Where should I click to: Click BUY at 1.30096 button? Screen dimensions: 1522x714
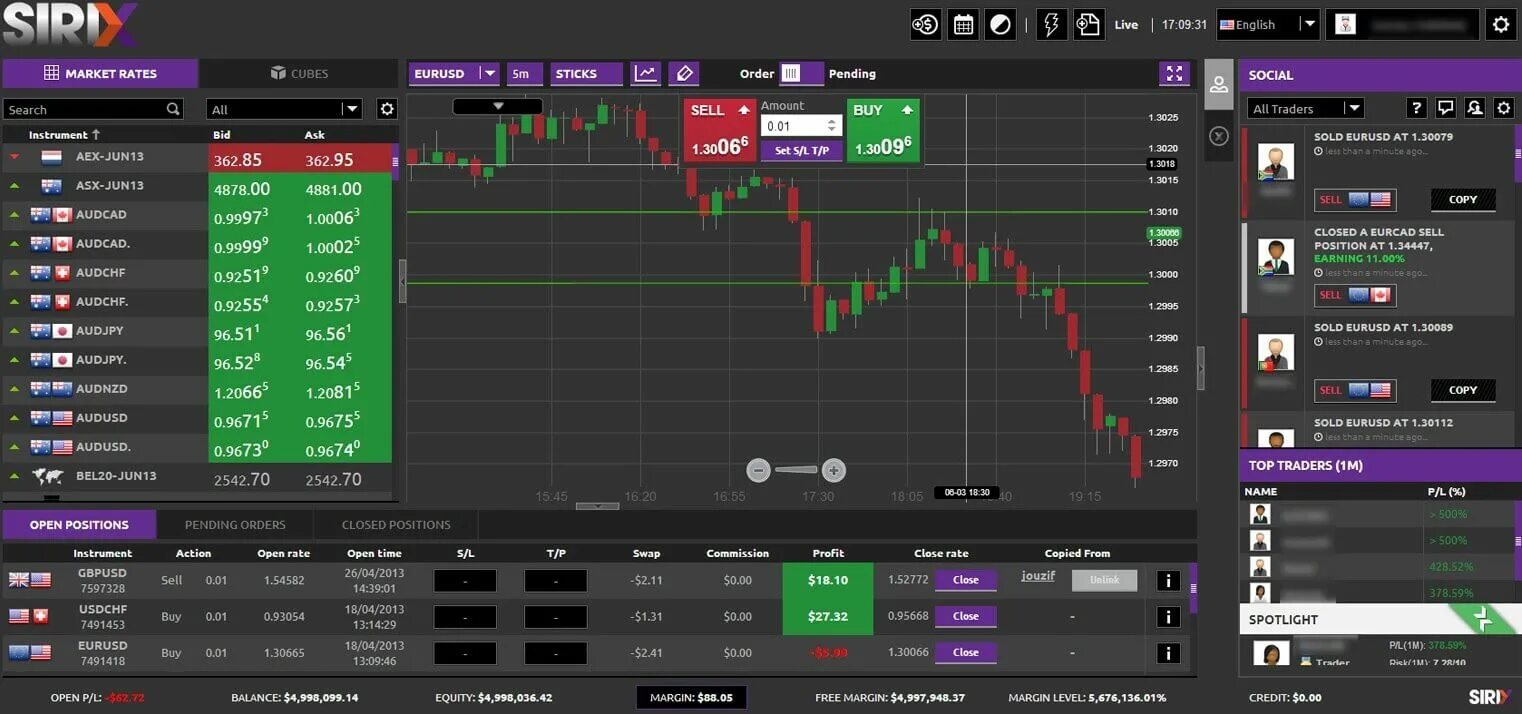coord(883,130)
